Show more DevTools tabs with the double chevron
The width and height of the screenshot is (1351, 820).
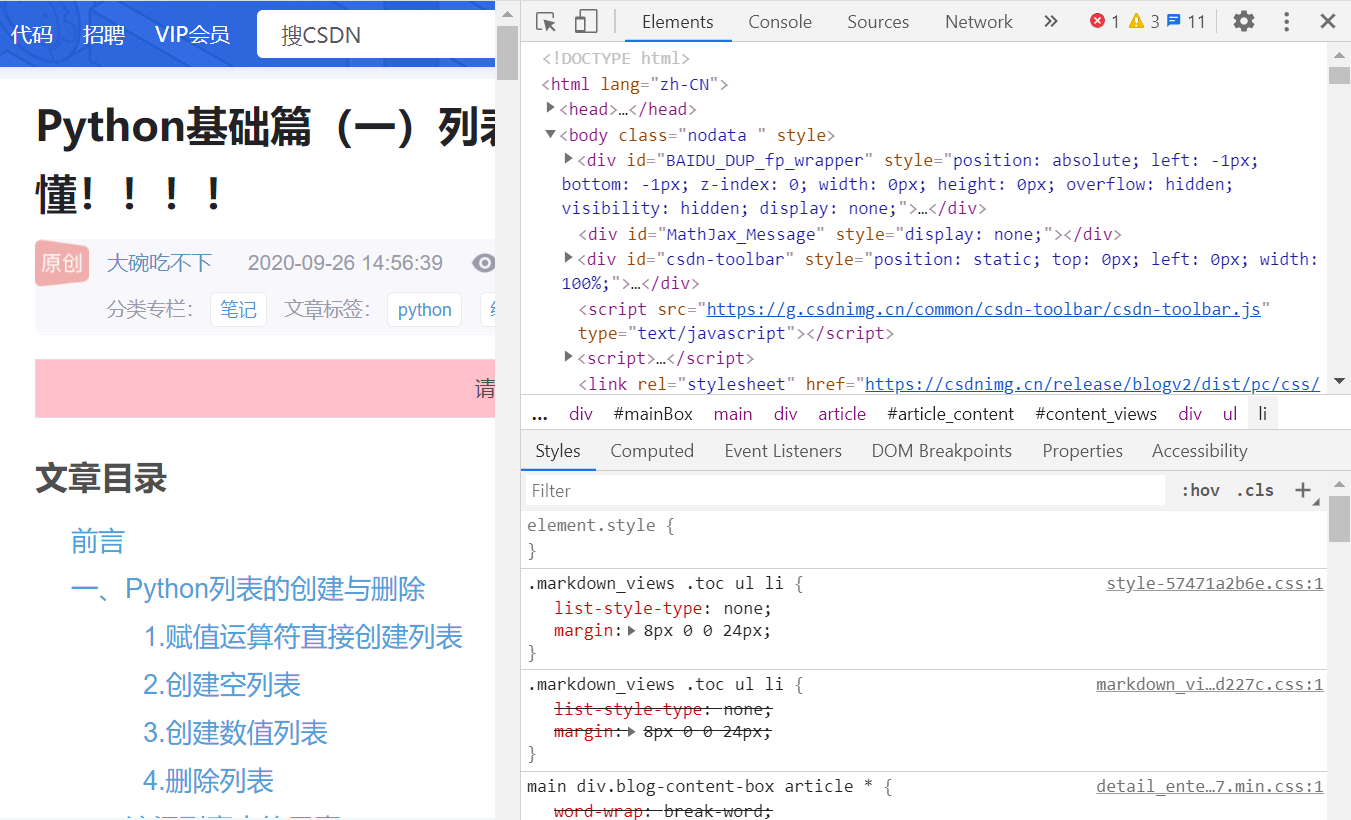coord(1050,21)
